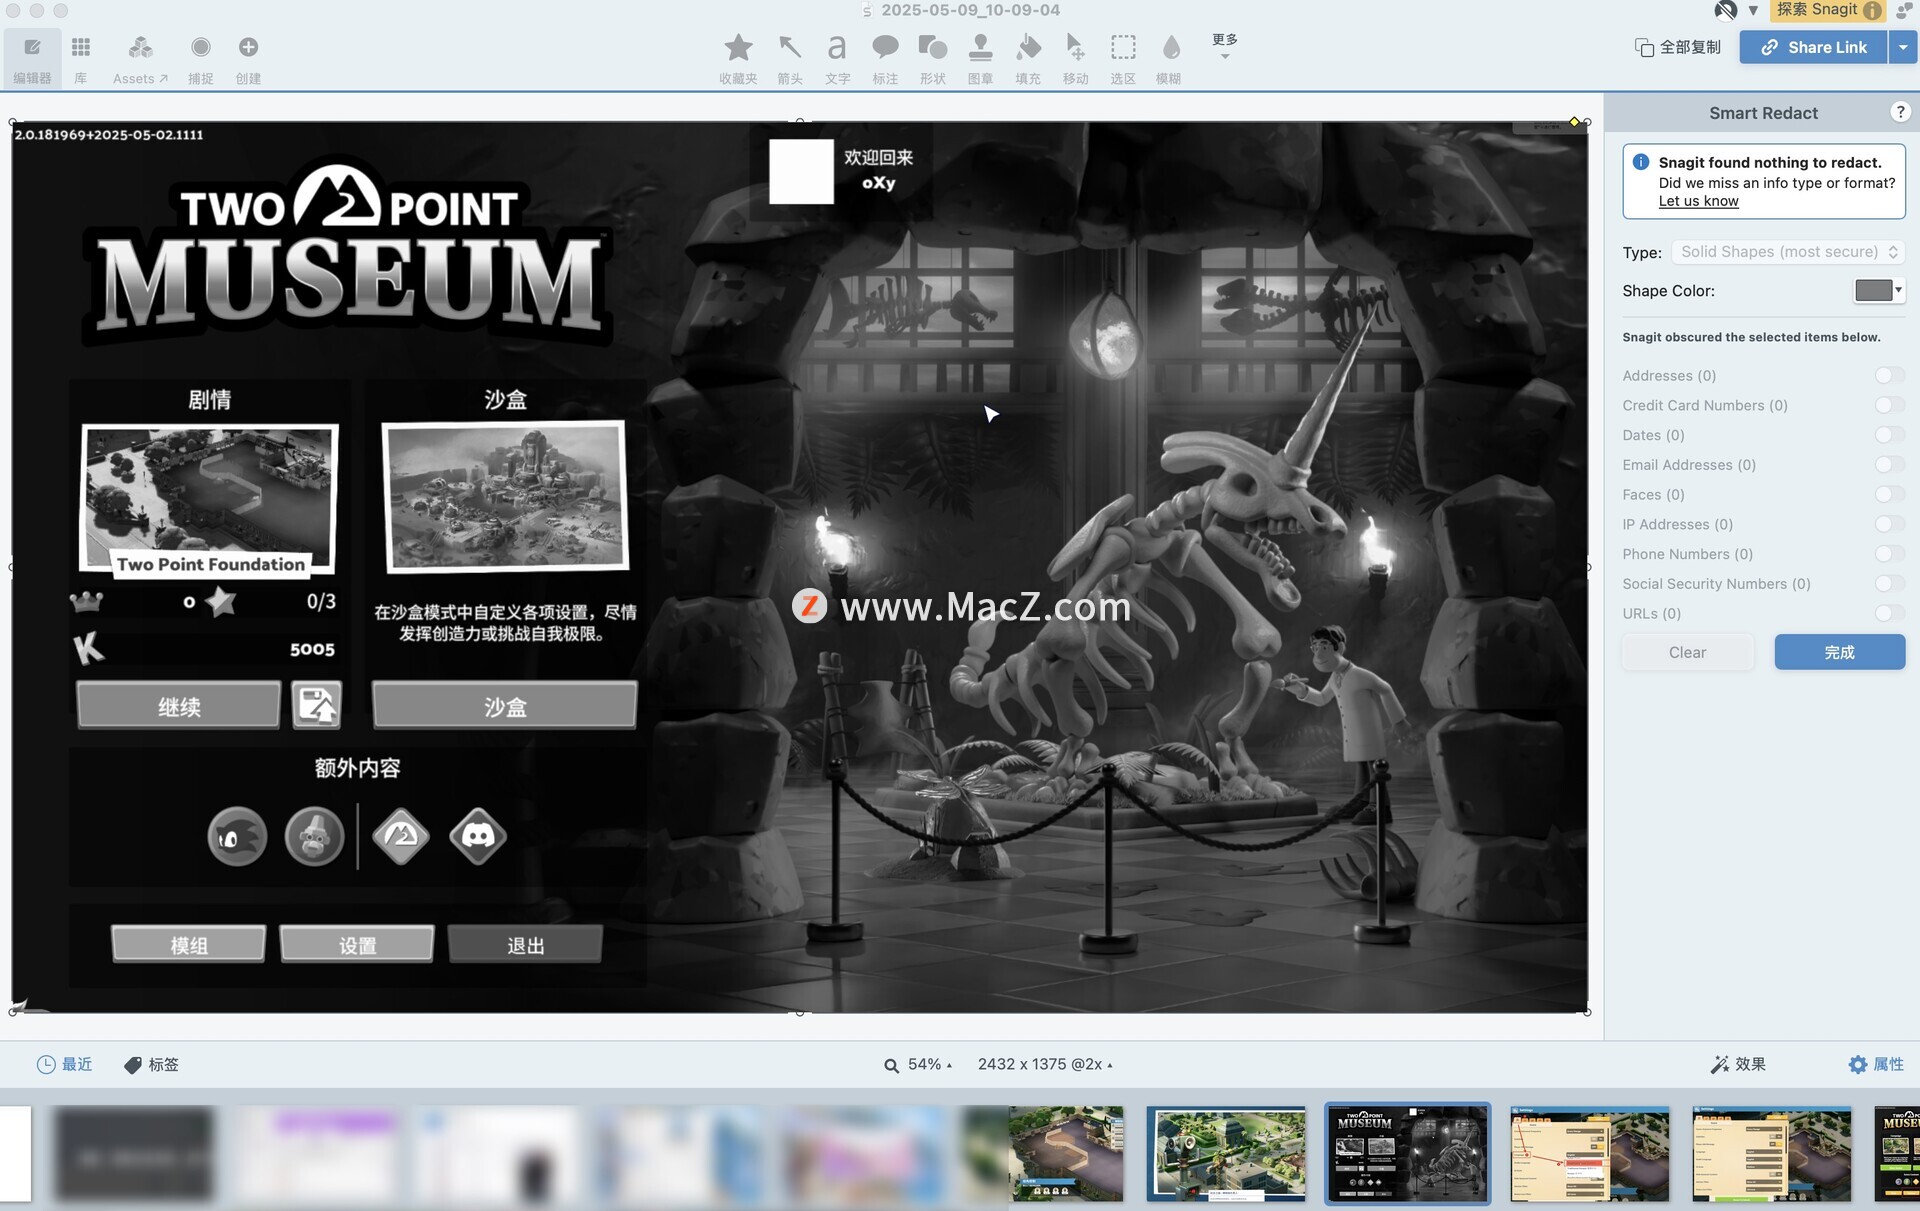The width and height of the screenshot is (1920, 1211).
Task: Toggle the Faces redaction switch
Action: (1889, 494)
